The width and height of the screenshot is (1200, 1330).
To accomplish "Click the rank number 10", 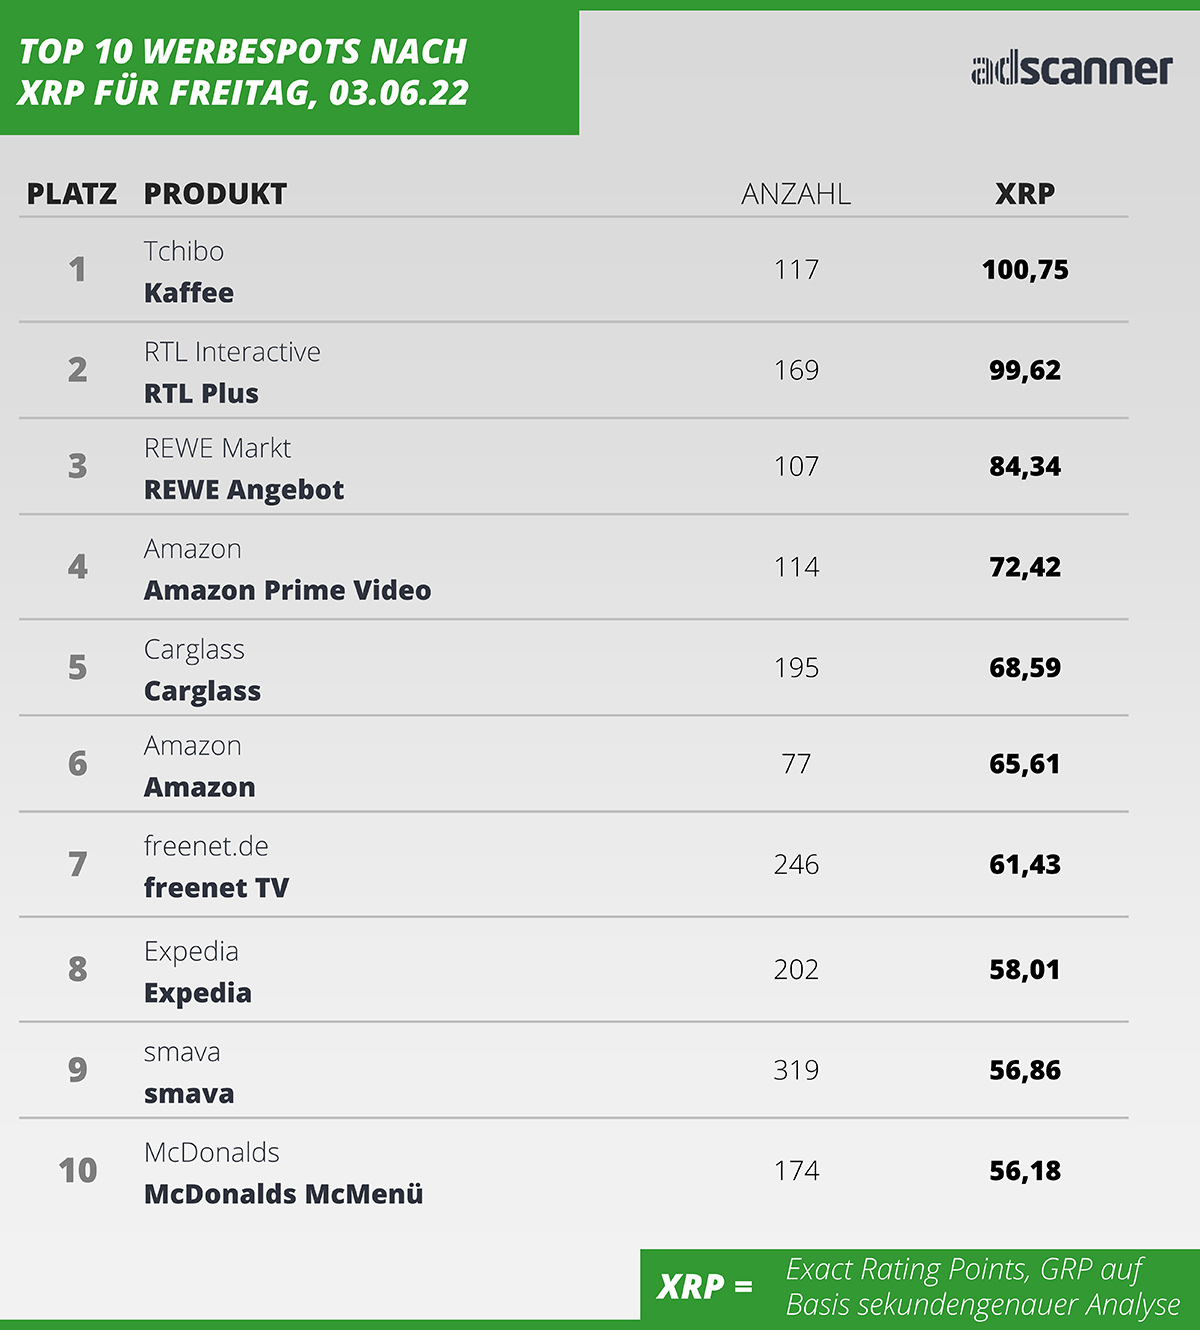I will tap(78, 1170).
